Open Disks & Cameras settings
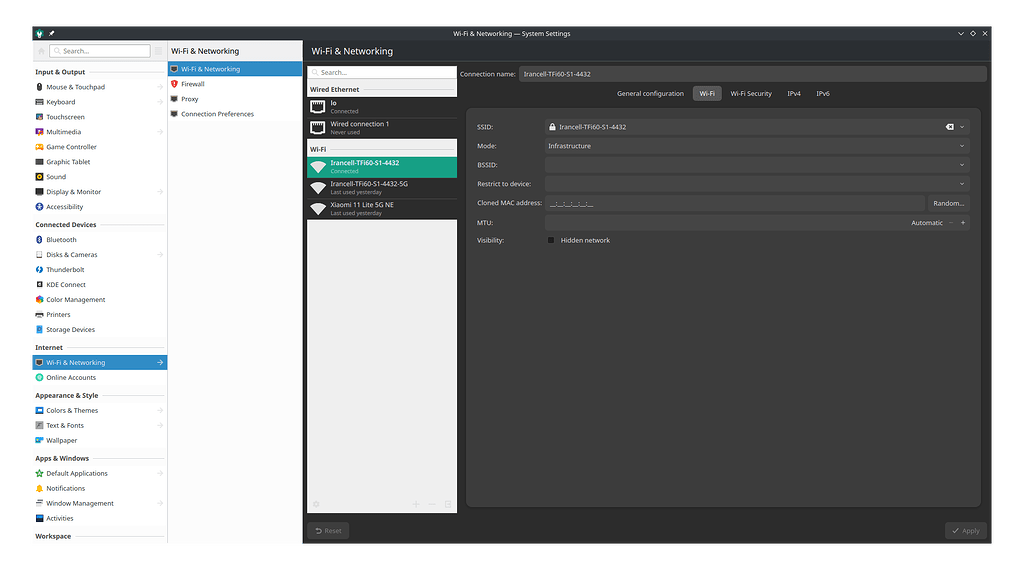 pyautogui.click(x=99, y=255)
